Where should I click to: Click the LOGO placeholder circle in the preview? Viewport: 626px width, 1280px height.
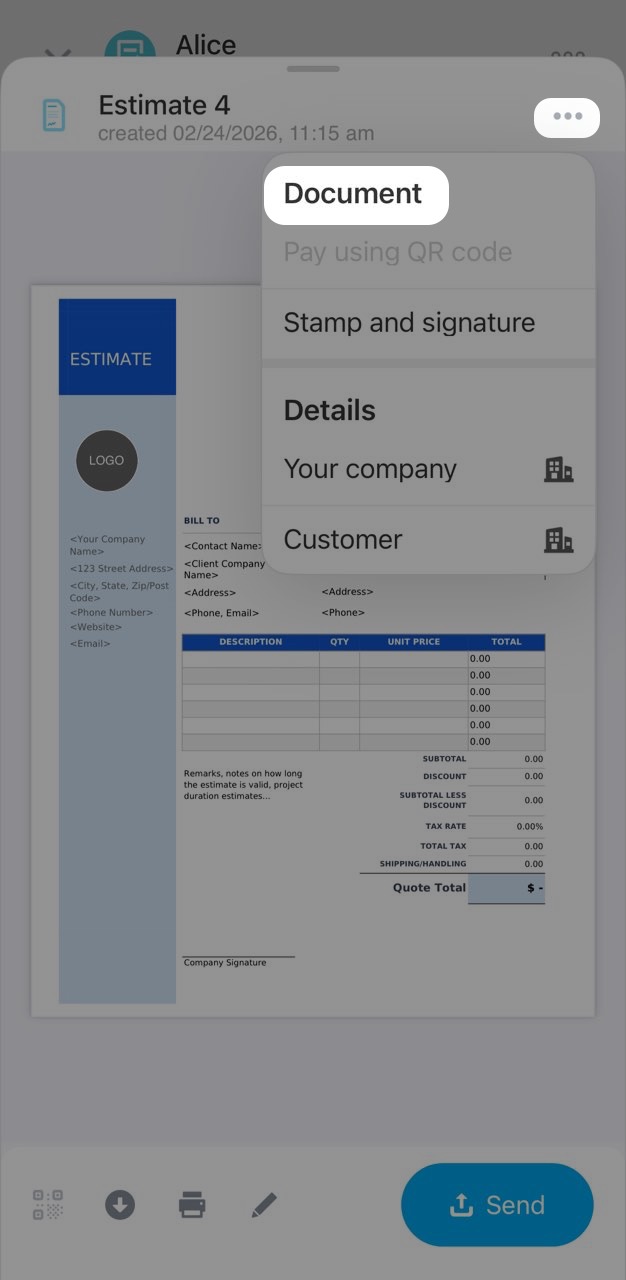pyautogui.click(x=107, y=461)
